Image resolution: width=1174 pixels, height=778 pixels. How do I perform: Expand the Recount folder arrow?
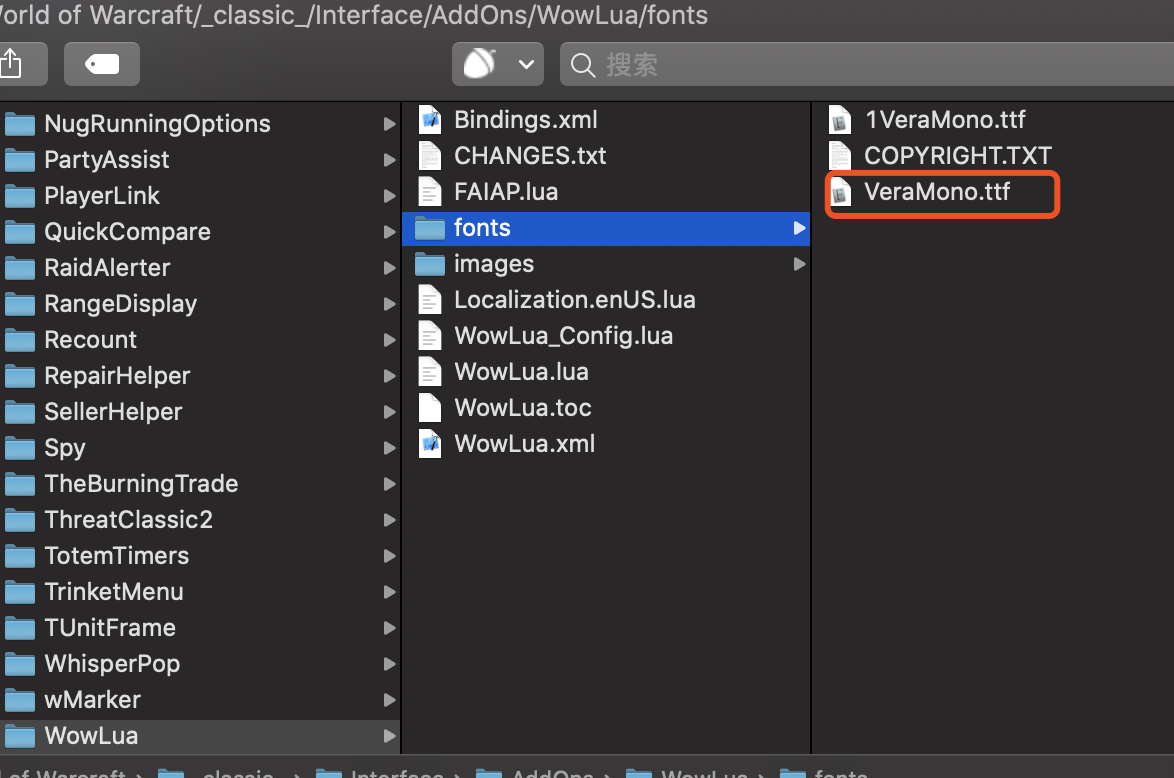click(389, 340)
